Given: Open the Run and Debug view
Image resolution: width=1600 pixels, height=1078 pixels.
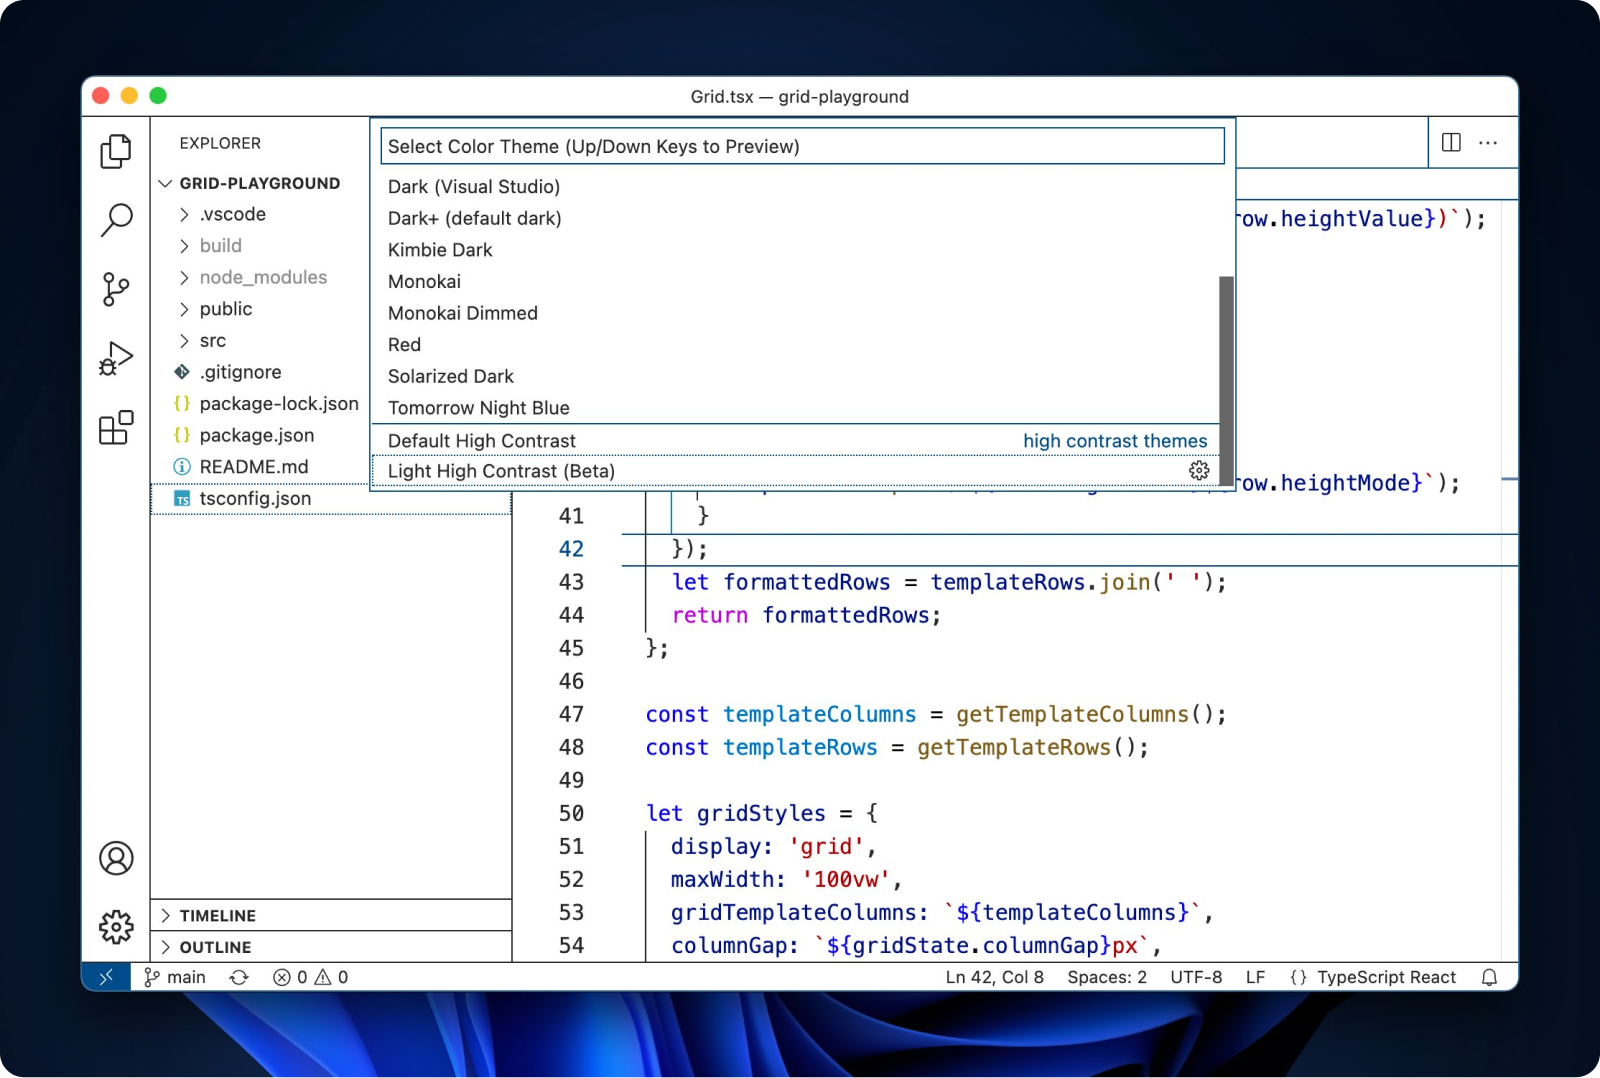Looking at the screenshot, I should click(x=116, y=358).
